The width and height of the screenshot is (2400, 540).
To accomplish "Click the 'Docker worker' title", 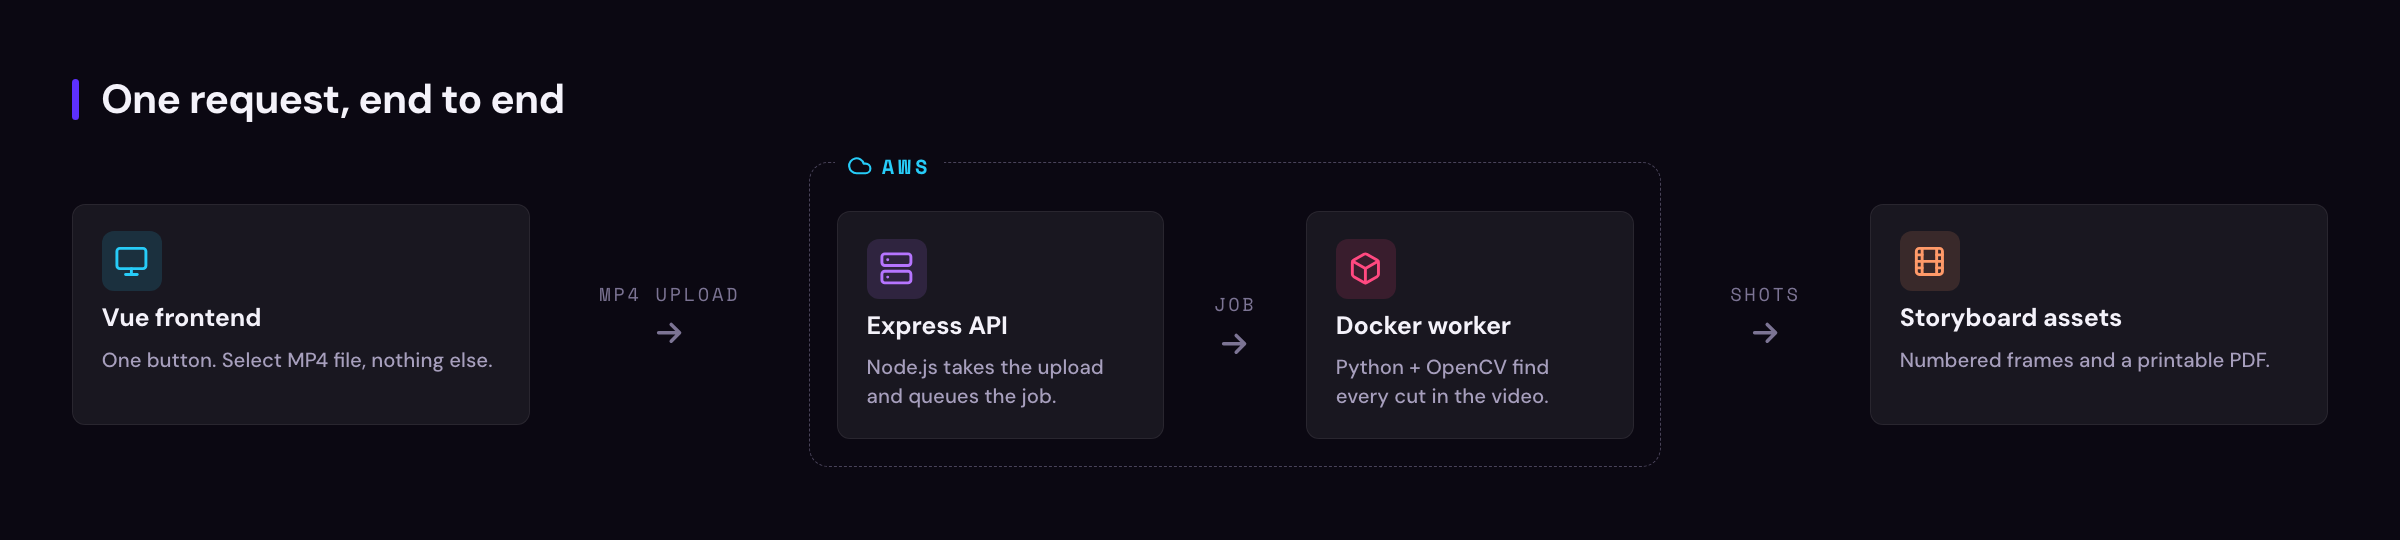I will (1423, 326).
